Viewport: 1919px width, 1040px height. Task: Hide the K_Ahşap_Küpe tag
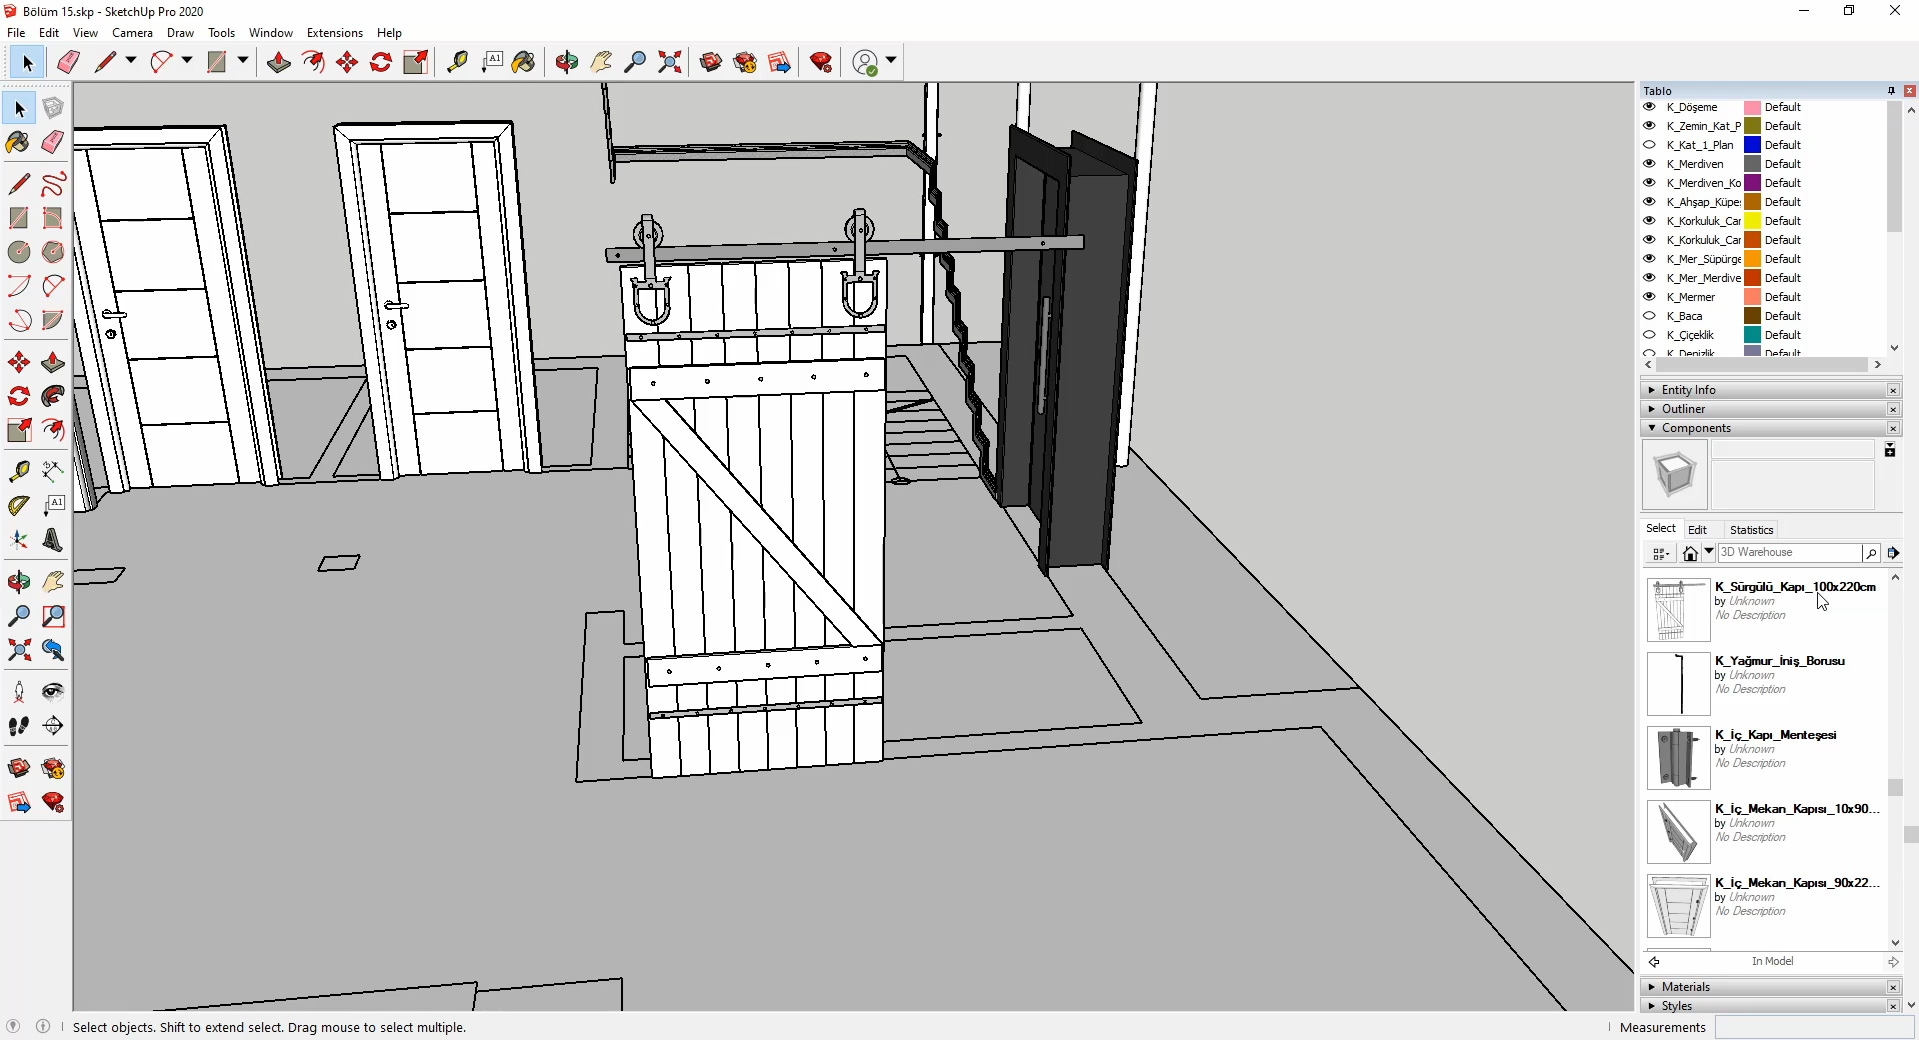pyautogui.click(x=1650, y=202)
